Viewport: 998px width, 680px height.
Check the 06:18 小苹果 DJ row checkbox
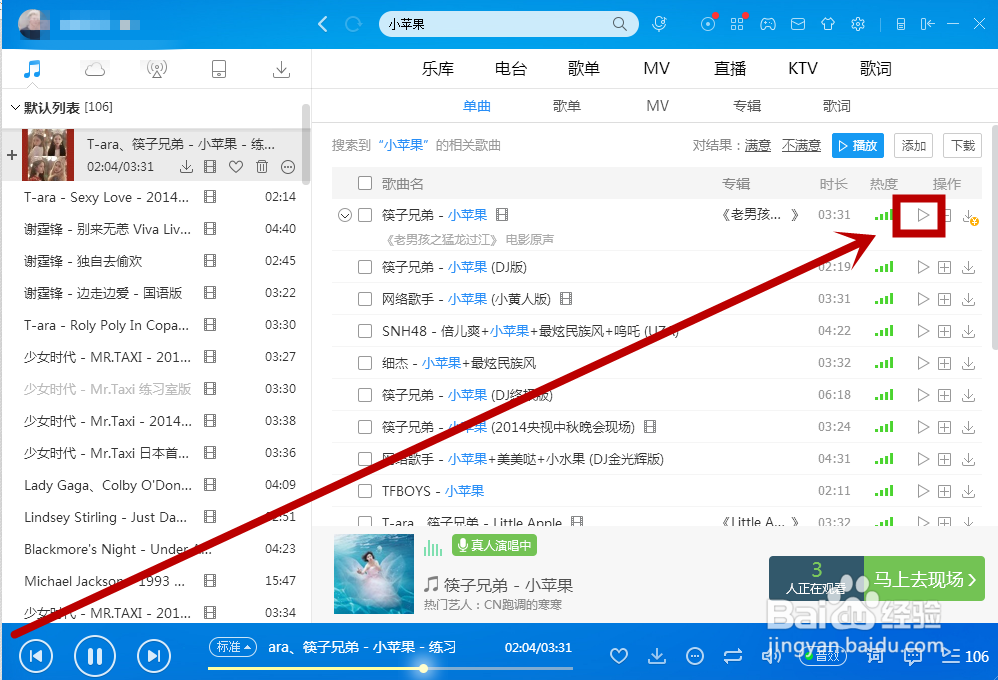tap(365, 395)
